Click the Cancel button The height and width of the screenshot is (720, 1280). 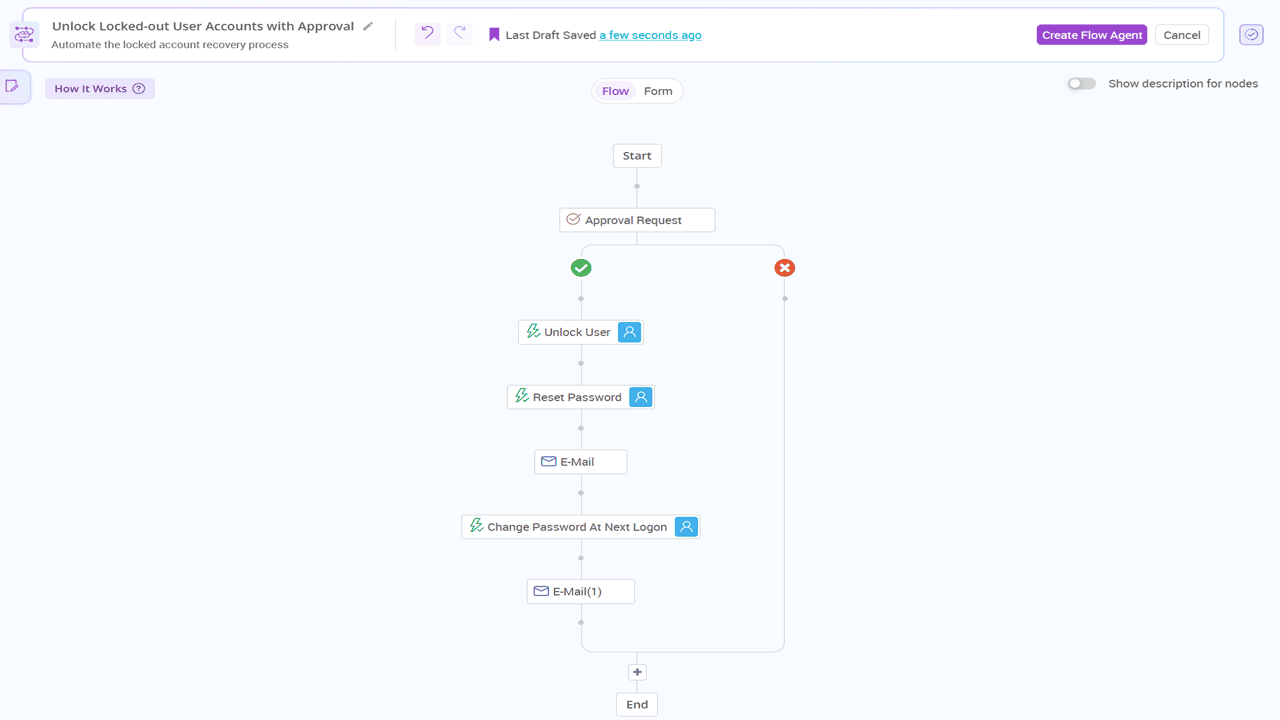(x=1182, y=34)
